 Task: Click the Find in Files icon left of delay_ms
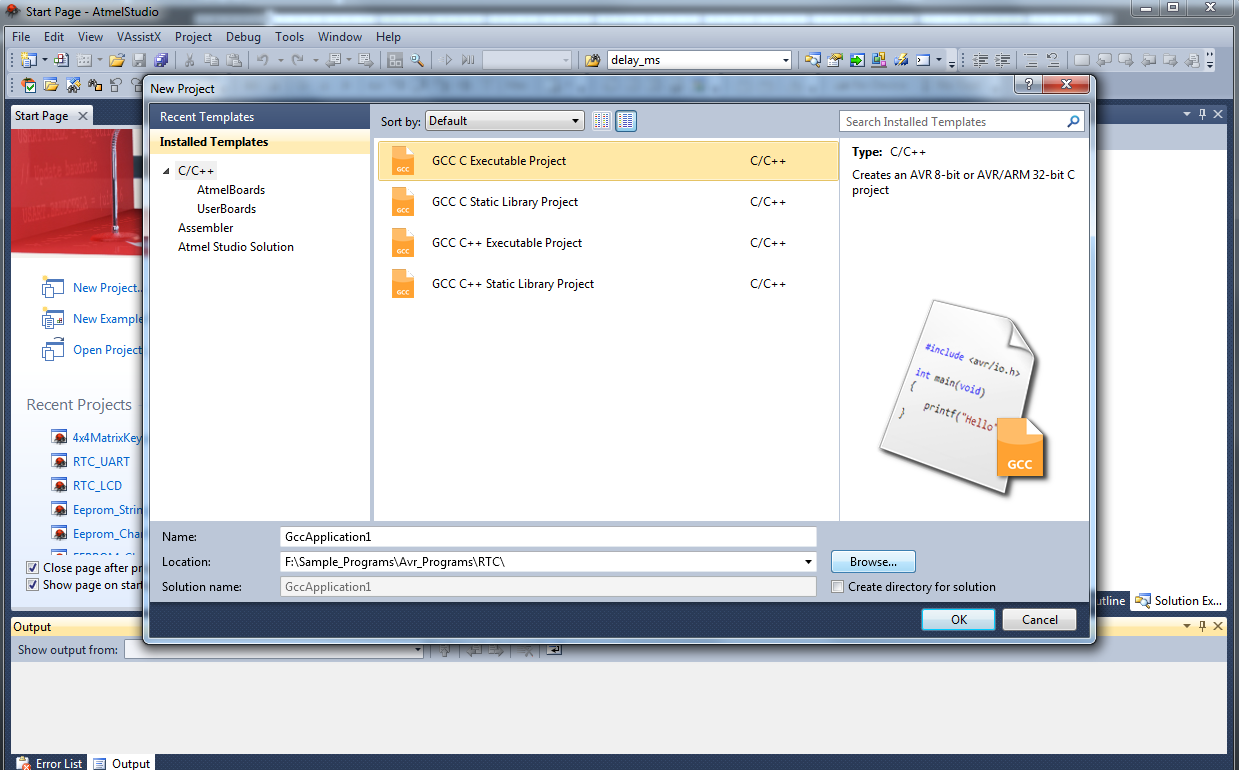592,60
